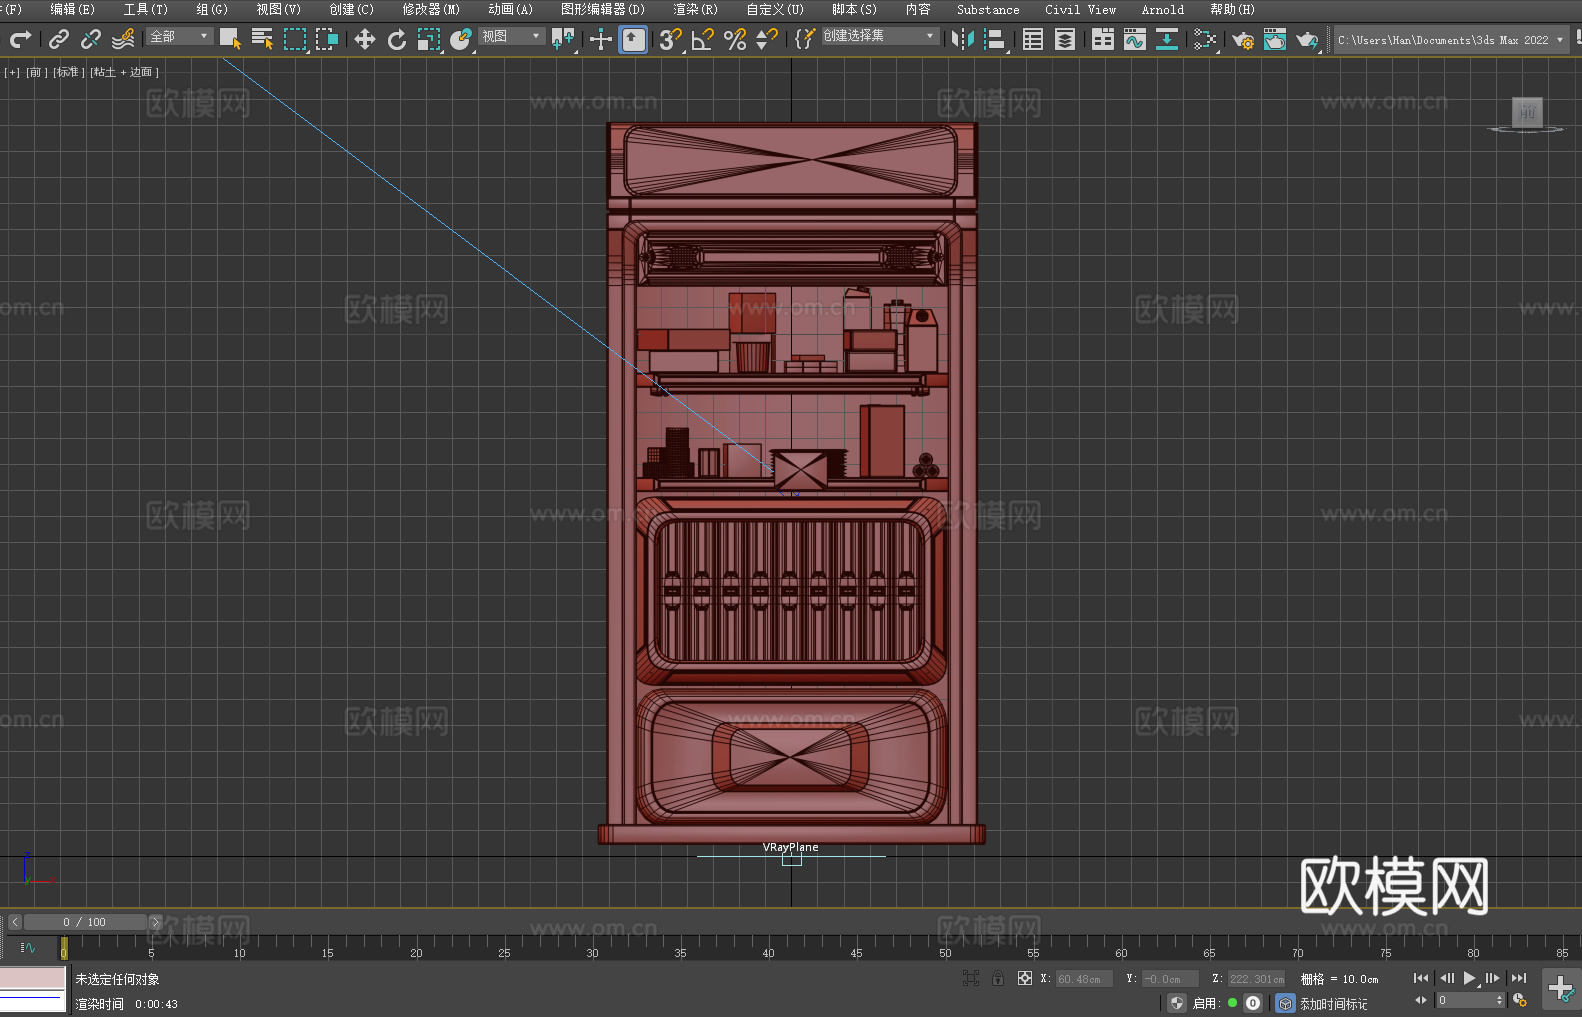Toggle Percent Snap
Screen dimensions: 1582x1017
coord(735,39)
